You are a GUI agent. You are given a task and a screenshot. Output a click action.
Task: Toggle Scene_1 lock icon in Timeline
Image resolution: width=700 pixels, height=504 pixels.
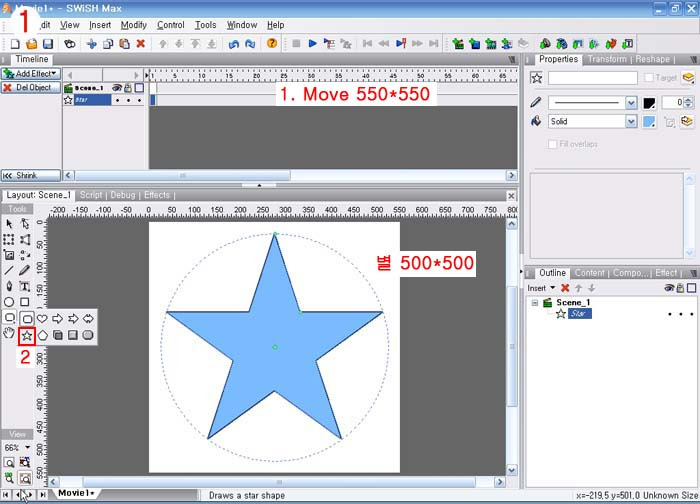(x=128, y=88)
